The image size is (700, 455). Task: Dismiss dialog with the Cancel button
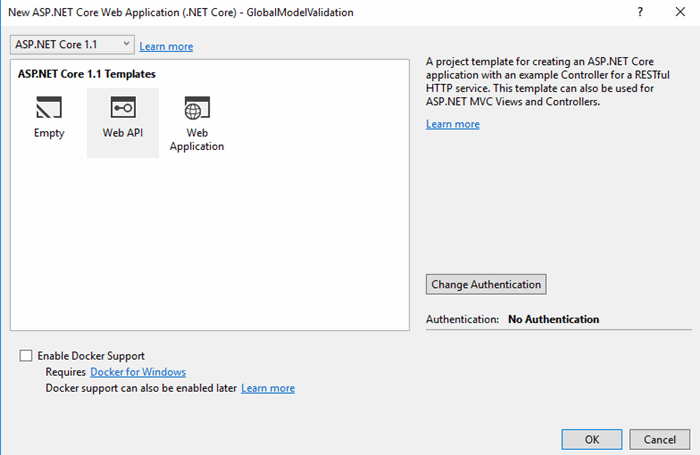coord(659,439)
